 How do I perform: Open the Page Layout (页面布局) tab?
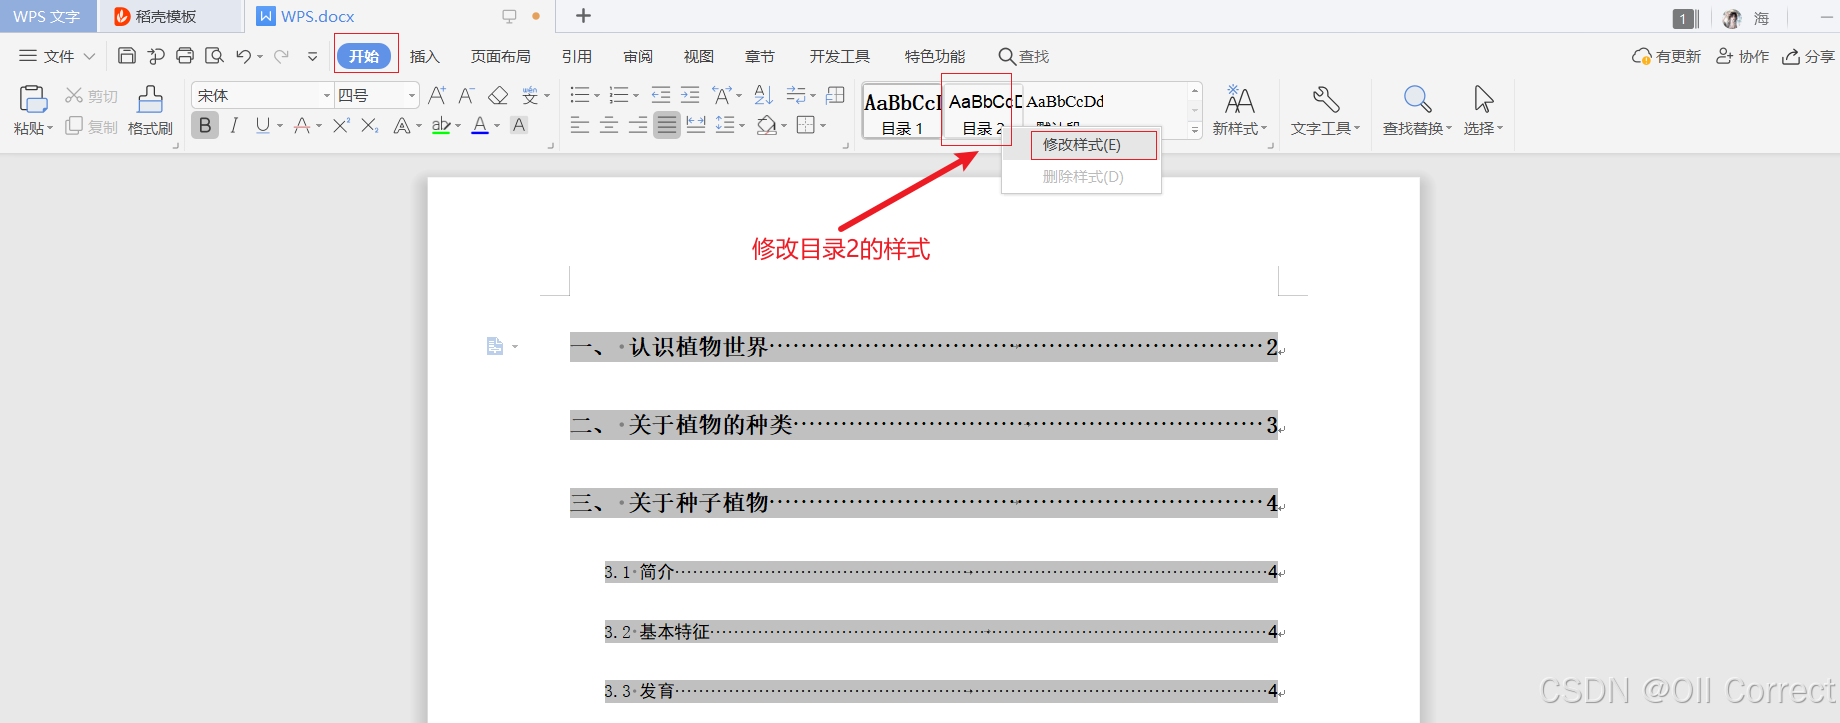pos(501,56)
